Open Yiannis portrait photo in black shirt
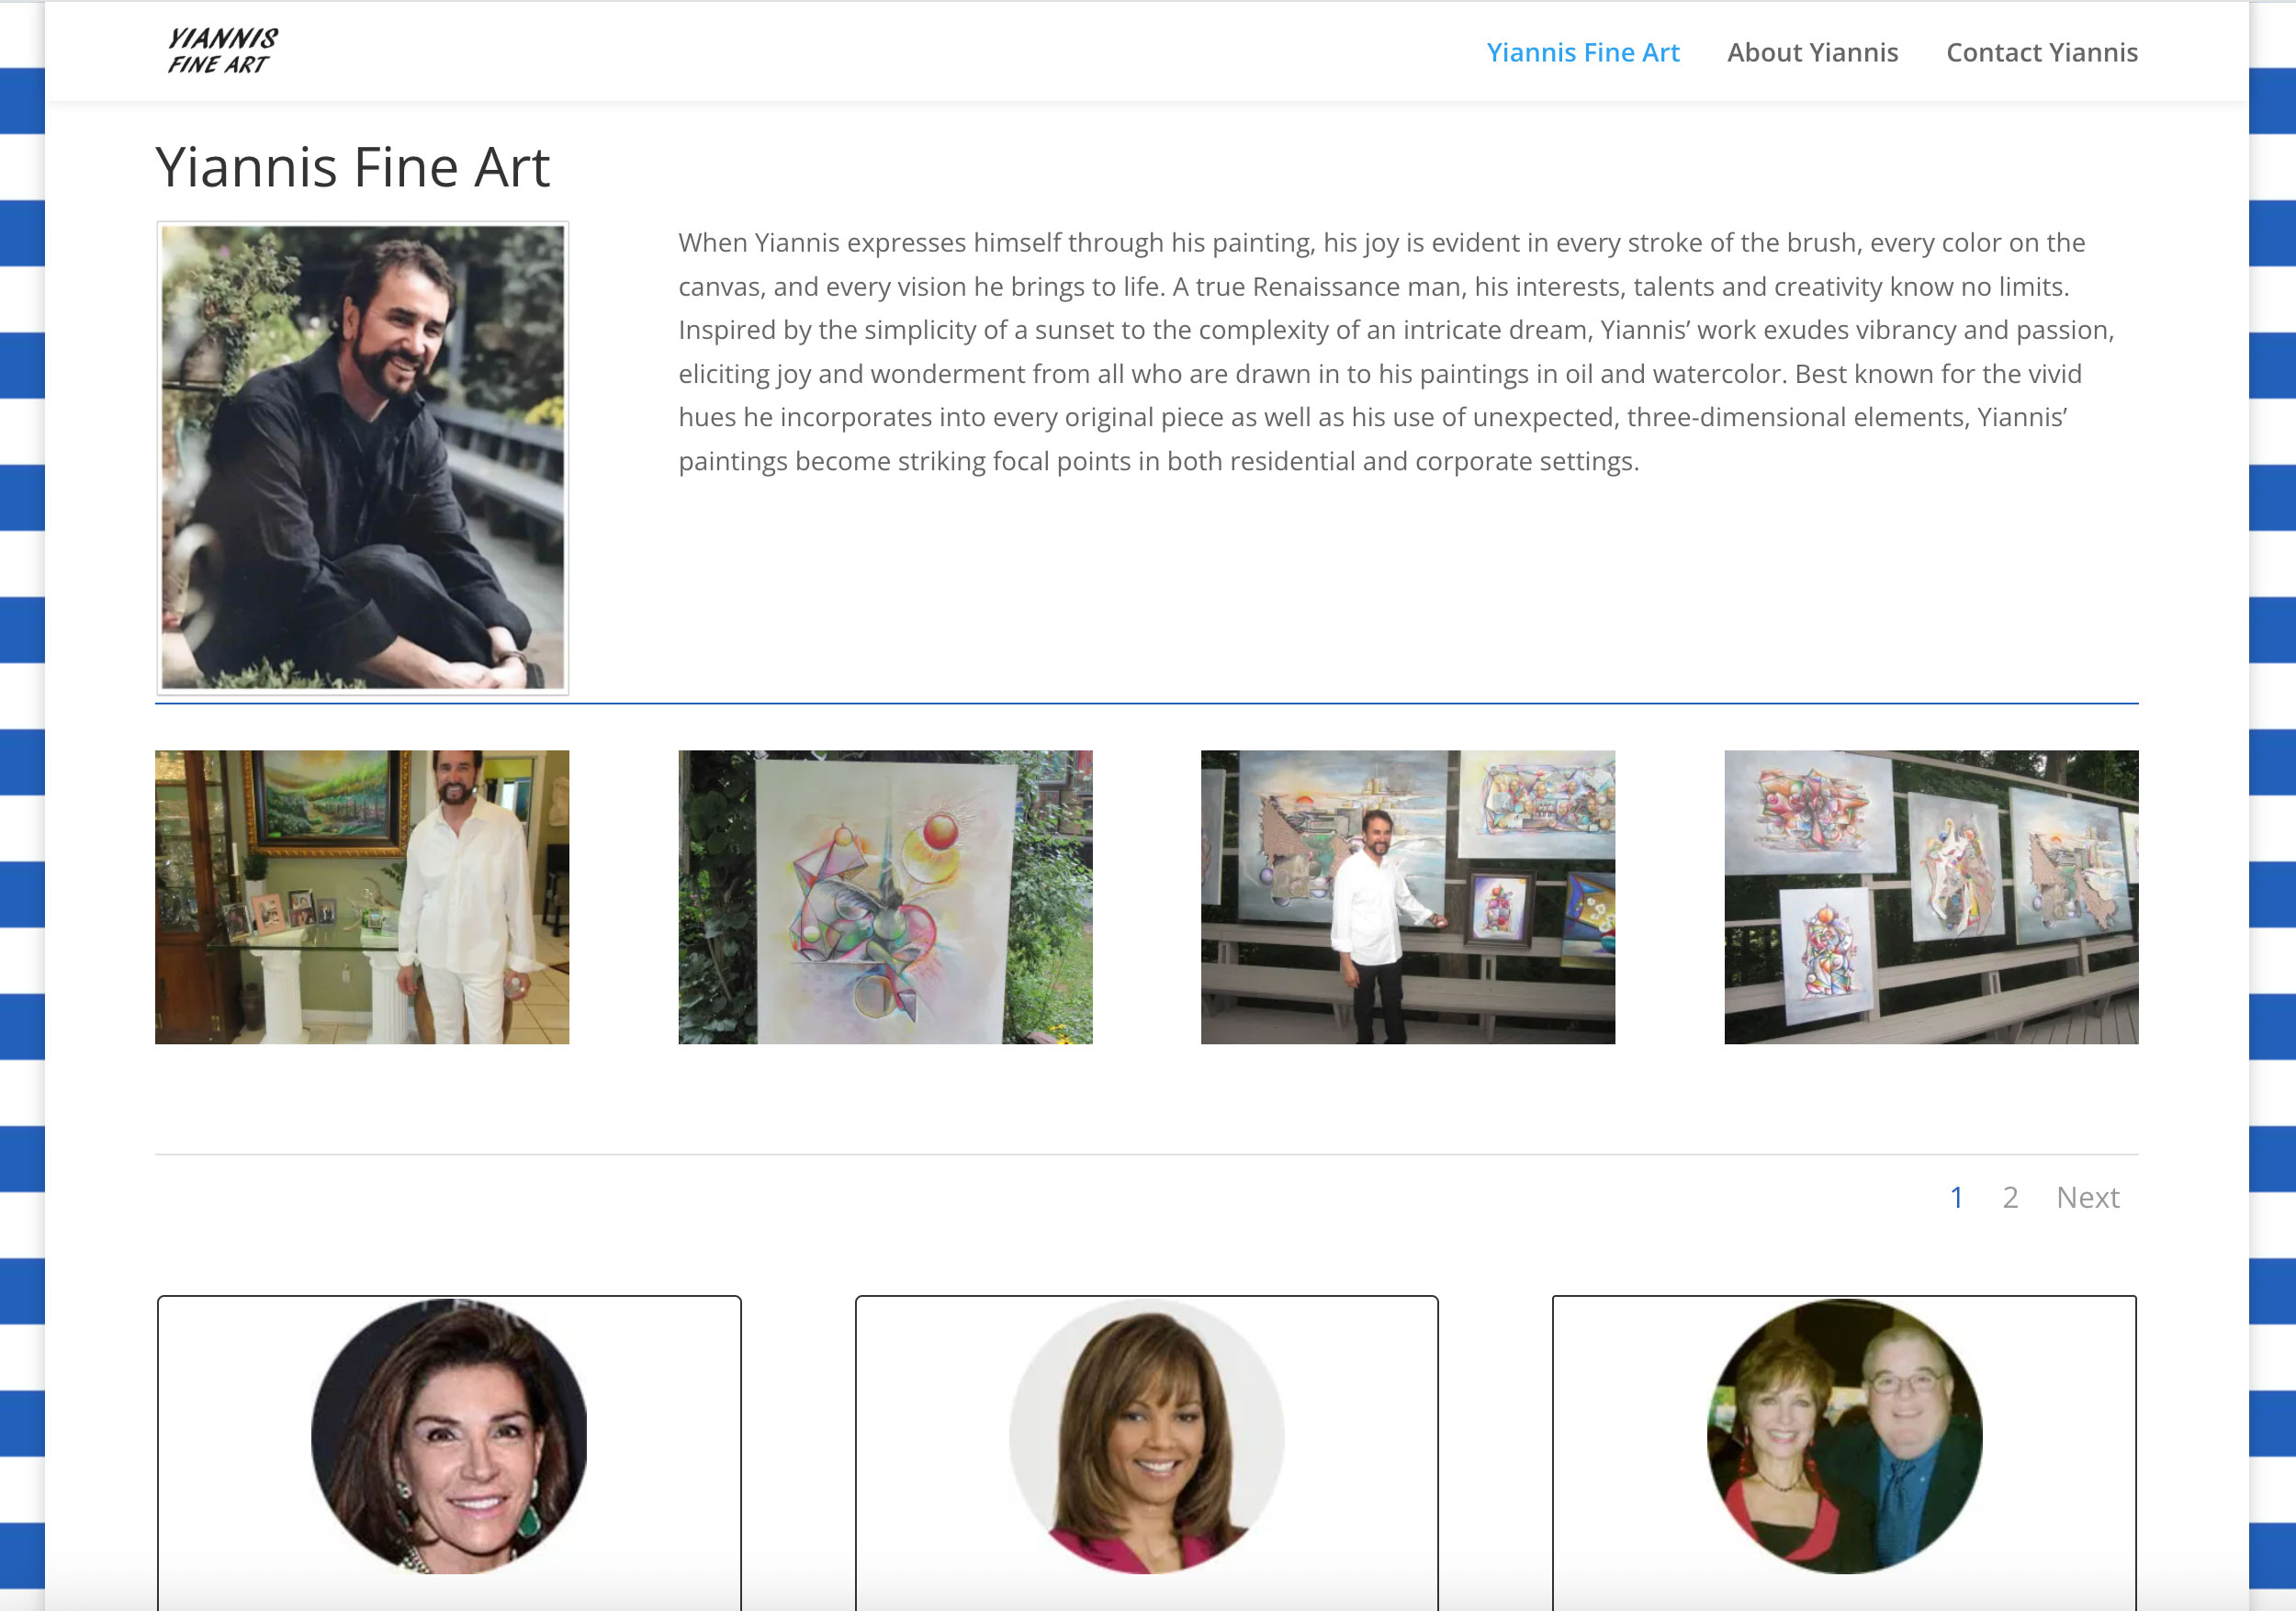The width and height of the screenshot is (2296, 1611). (x=363, y=457)
